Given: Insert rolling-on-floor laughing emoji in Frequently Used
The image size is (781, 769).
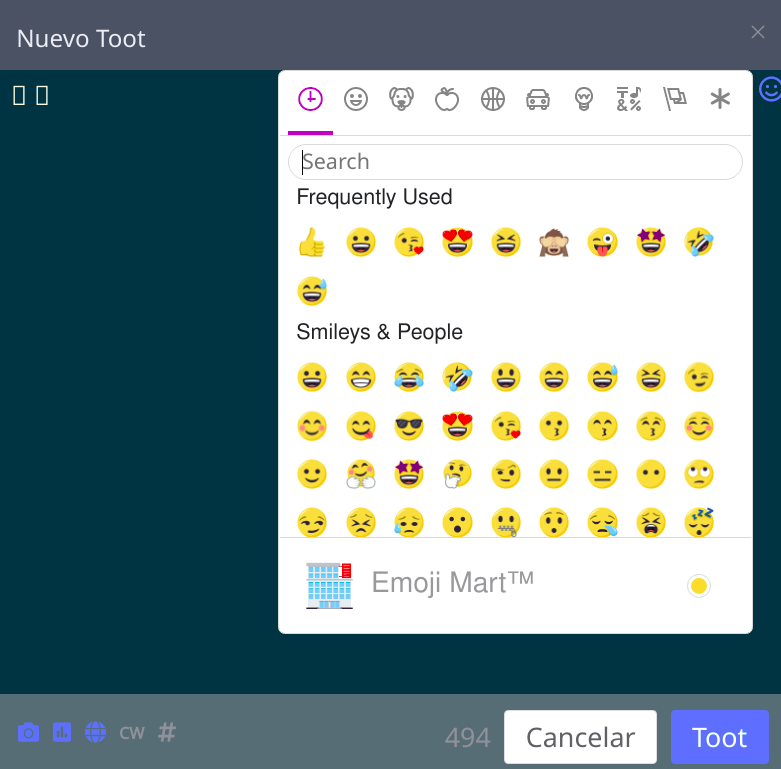Looking at the screenshot, I should point(699,243).
